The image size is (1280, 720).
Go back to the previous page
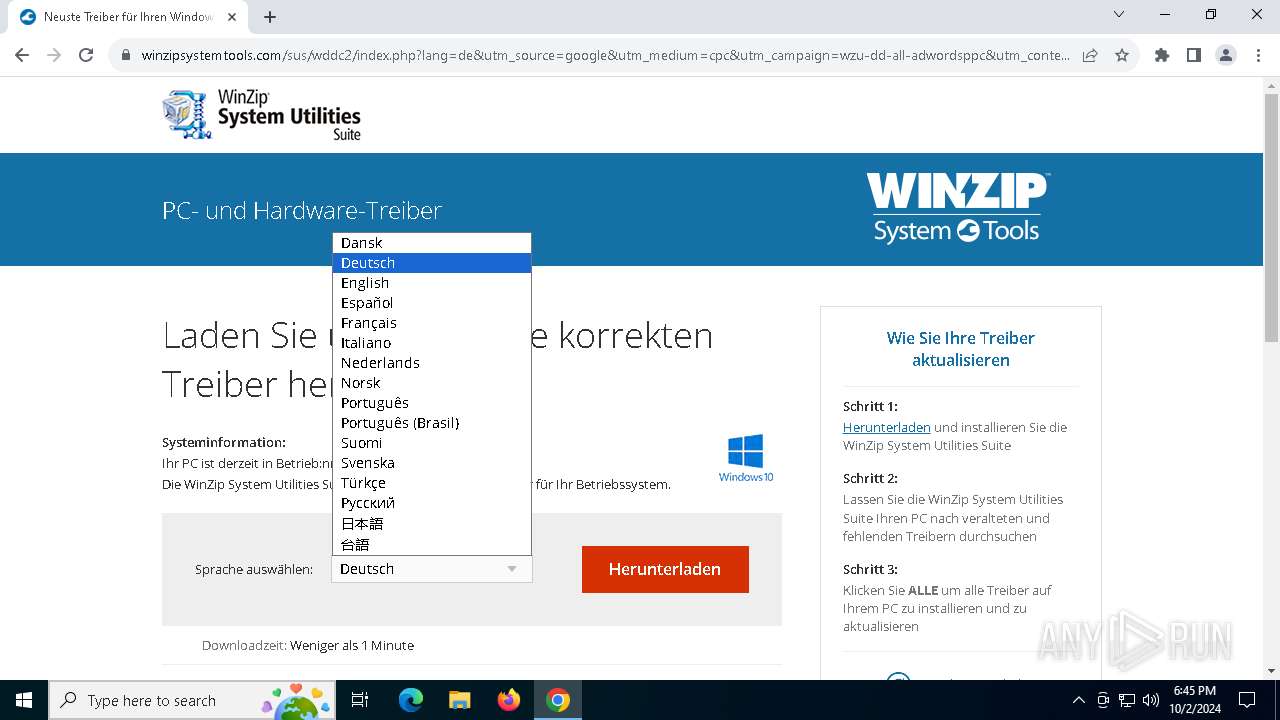coord(22,56)
